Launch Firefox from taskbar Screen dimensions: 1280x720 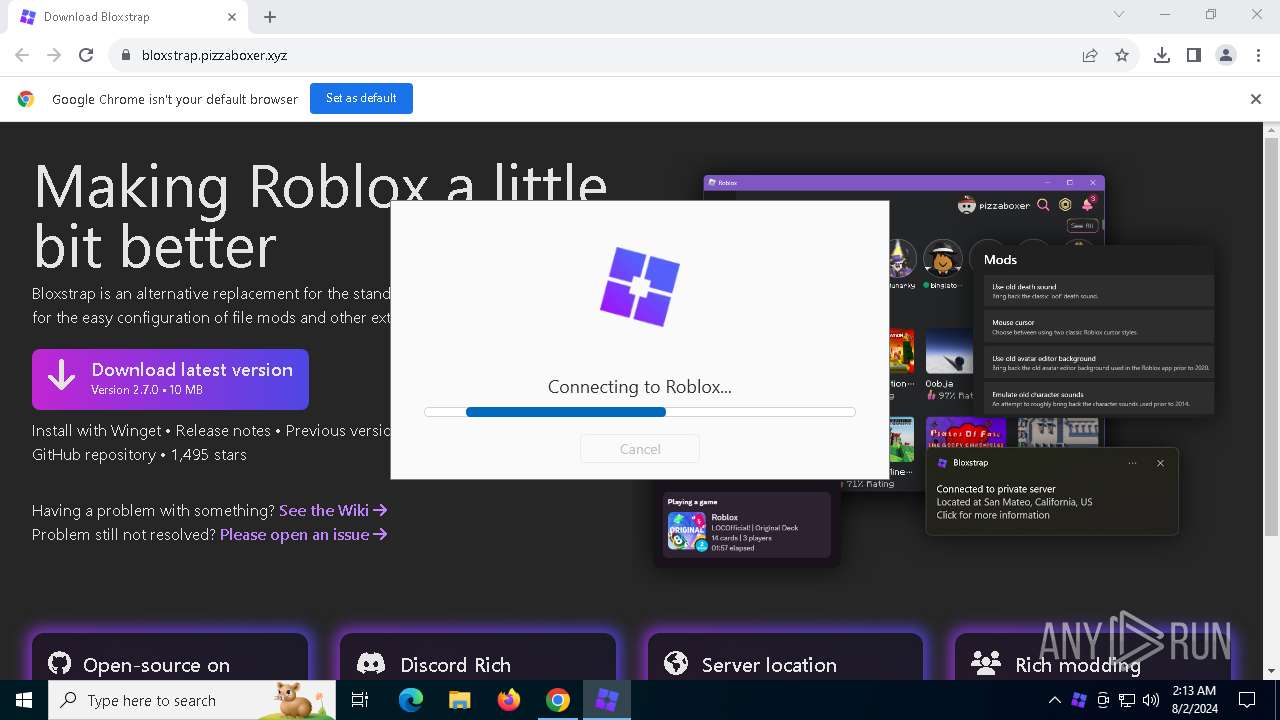click(x=509, y=700)
